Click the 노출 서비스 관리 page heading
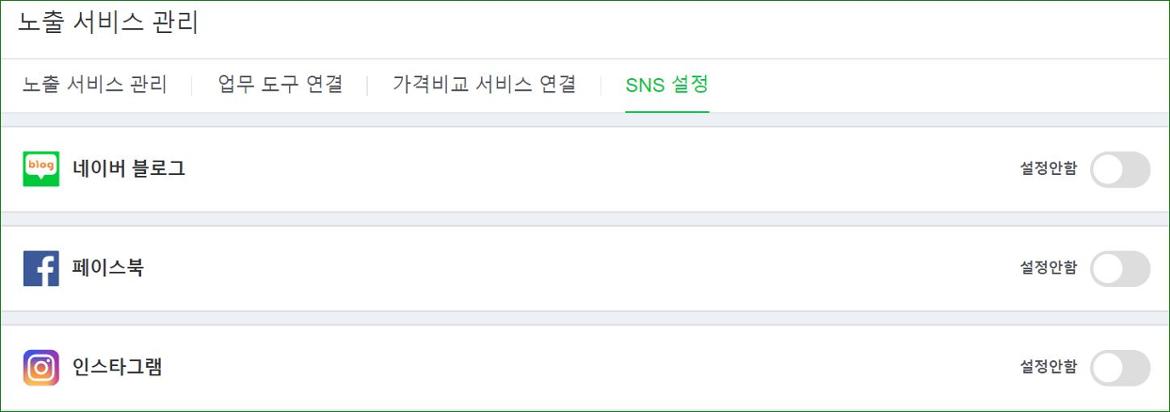This screenshot has height=412, width=1170. (x=109, y=22)
